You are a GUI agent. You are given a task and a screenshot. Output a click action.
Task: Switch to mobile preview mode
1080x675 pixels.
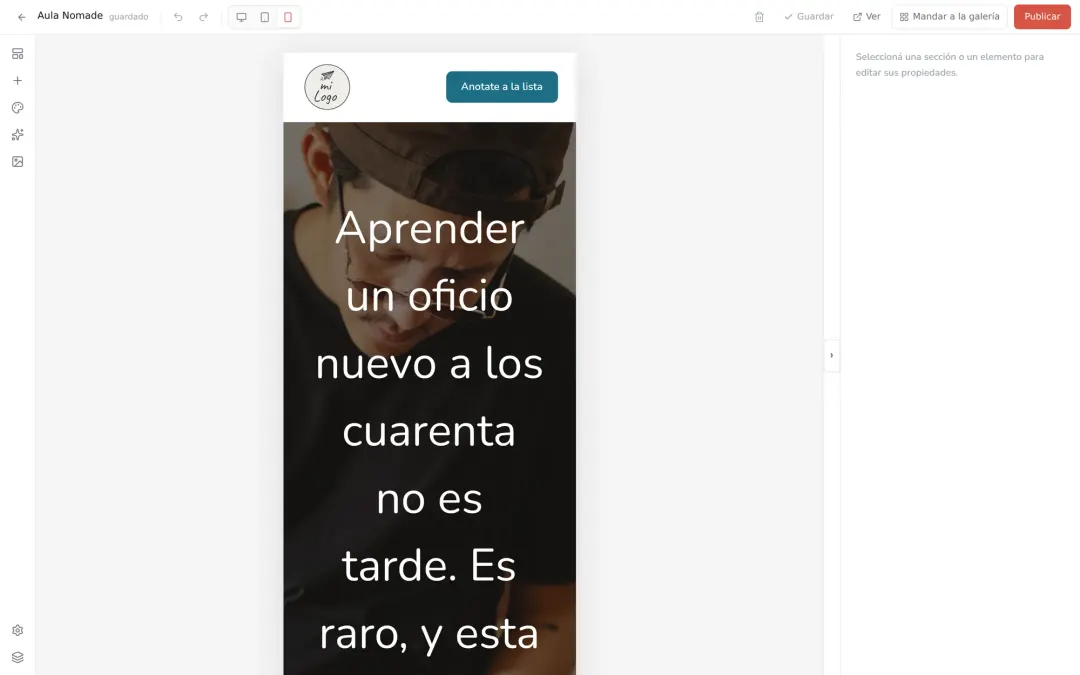pyautogui.click(x=288, y=17)
